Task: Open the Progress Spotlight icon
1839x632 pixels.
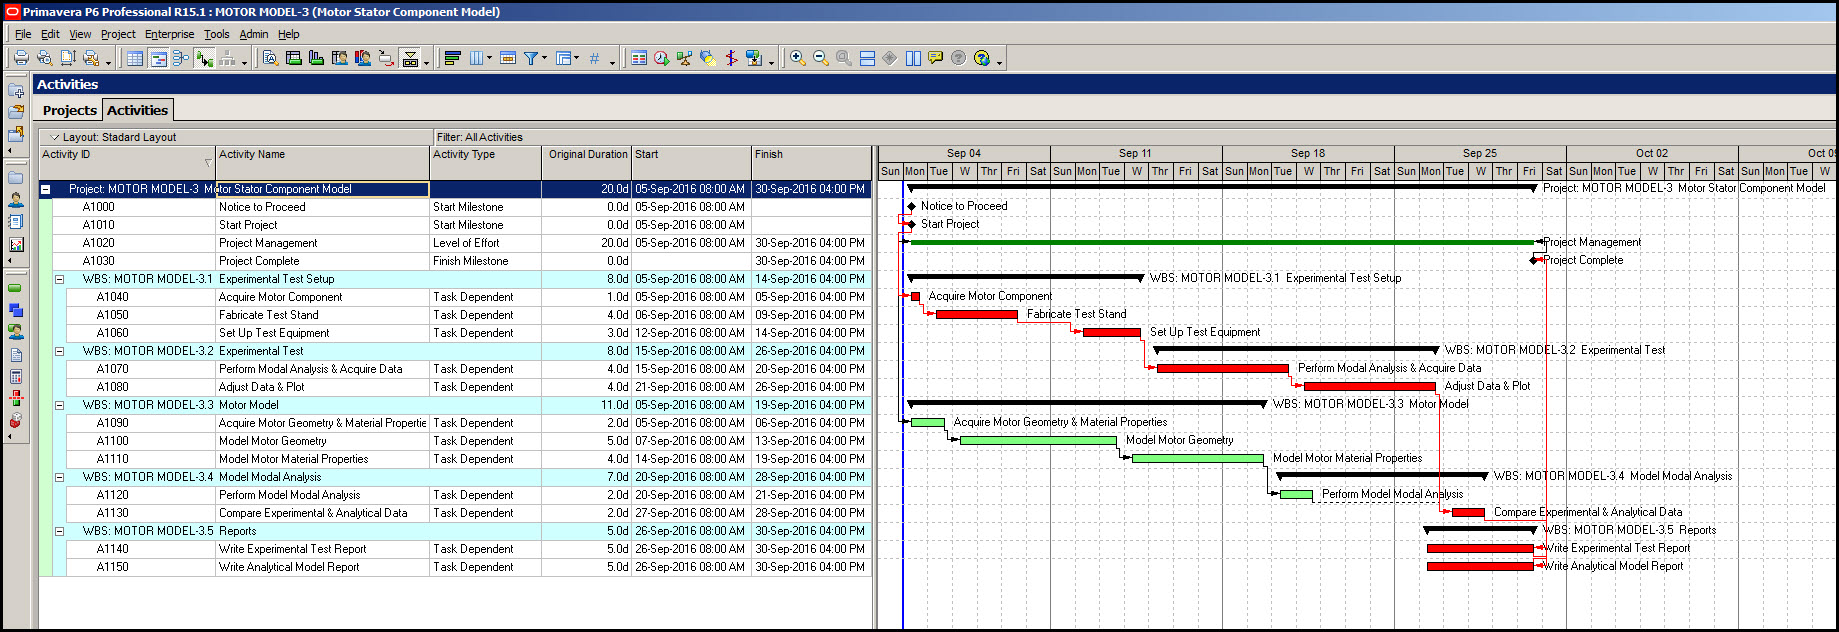Action: 707,58
